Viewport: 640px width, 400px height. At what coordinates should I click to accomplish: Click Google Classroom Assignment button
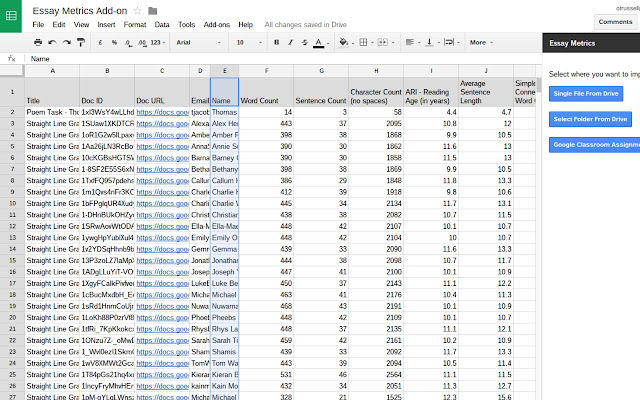coord(594,144)
